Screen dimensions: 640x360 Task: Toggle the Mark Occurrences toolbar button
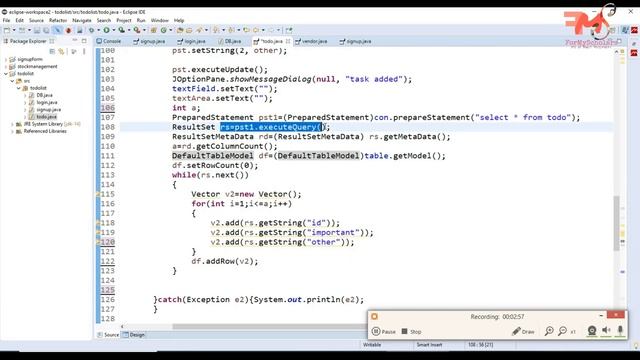tap(58, 30)
